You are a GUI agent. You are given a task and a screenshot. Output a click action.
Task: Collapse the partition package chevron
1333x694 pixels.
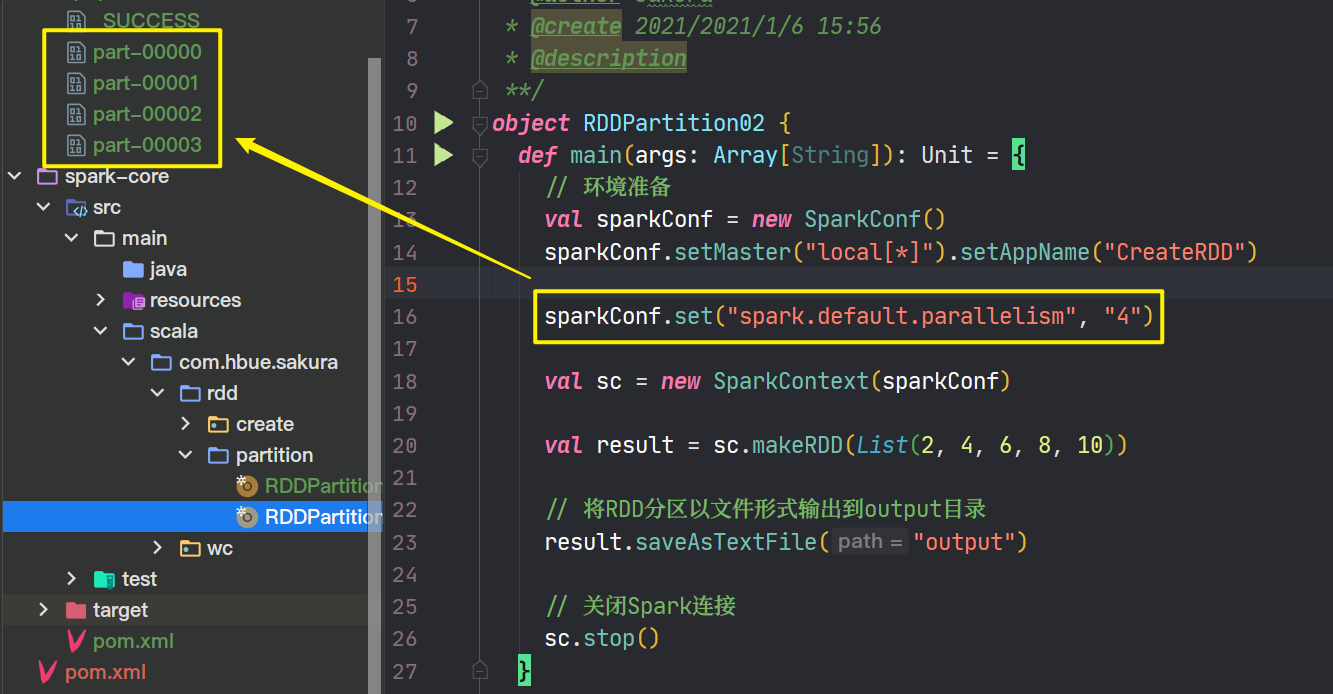[x=186, y=456]
